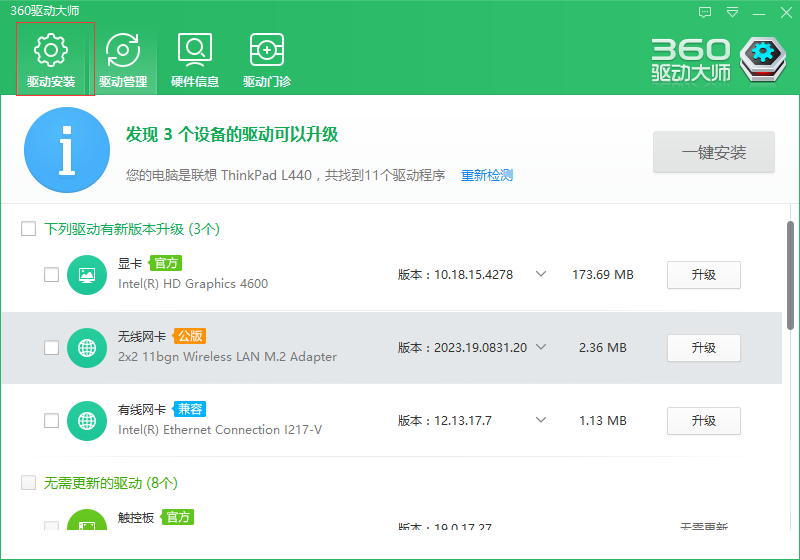Click the 发现 3 个设备的驱动可以升级 heading
Image resolution: width=800 pixels, height=560 pixels.
pos(232,135)
